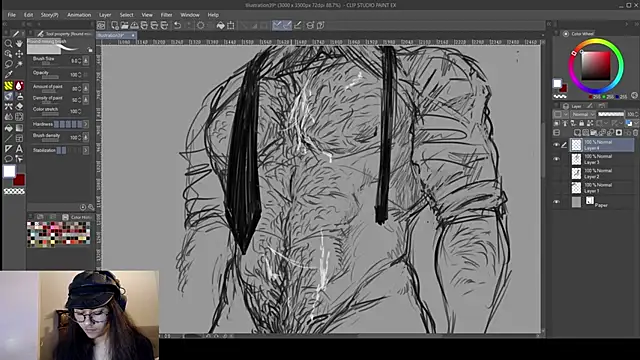Viewport: 640px width, 360px height.
Task: Select the Eyedropper tool
Action: coord(8,74)
